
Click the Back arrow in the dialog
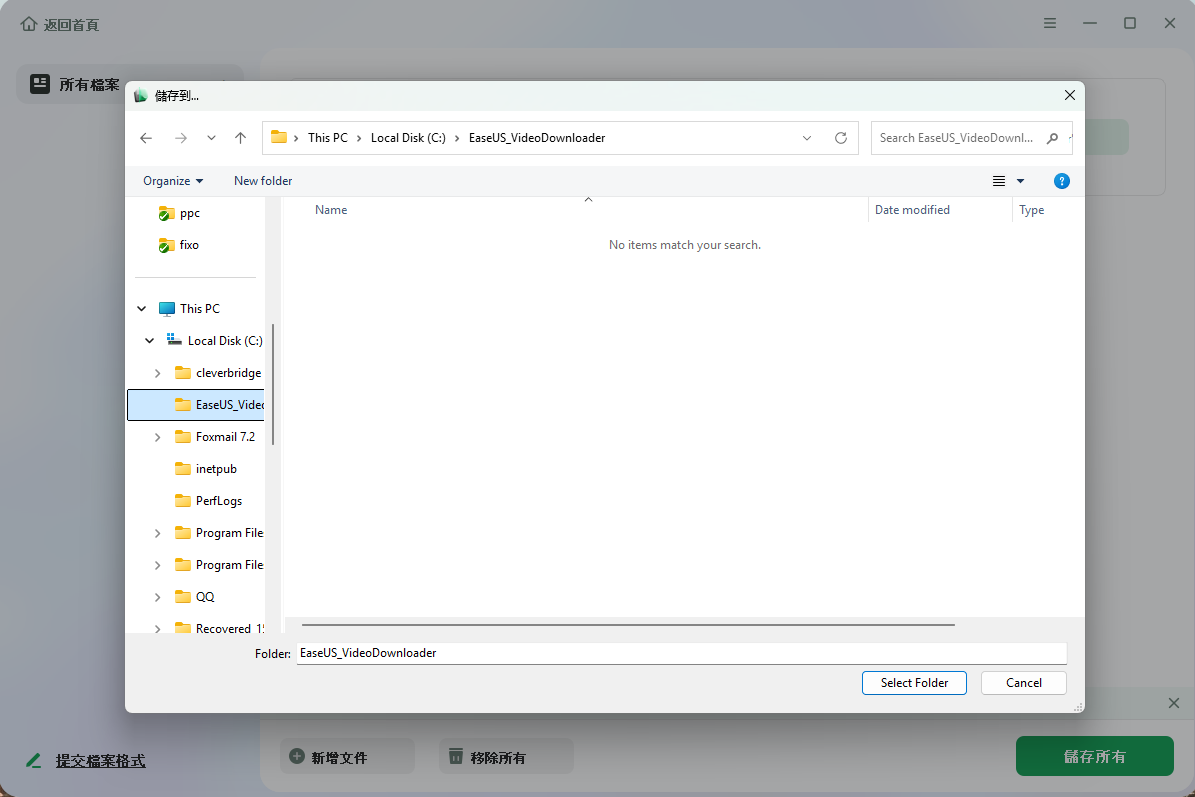[146, 138]
